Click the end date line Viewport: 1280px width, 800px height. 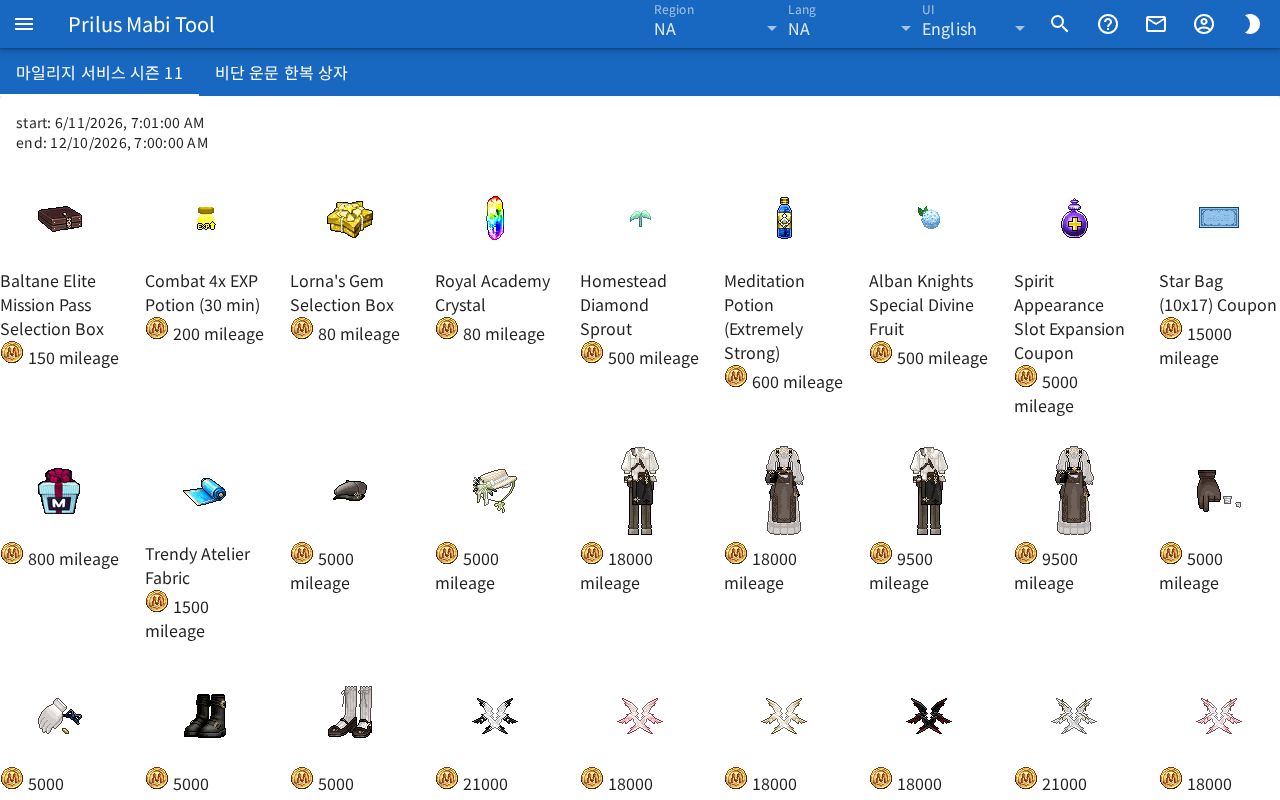pyautogui.click(x=112, y=143)
